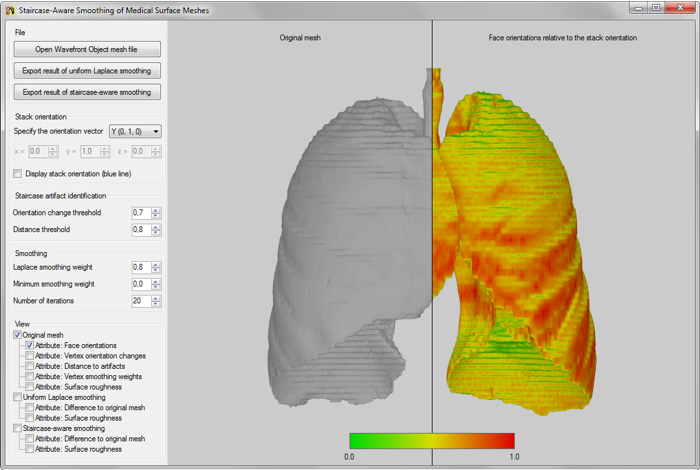Image resolution: width=700 pixels, height=470 pixels.
Task: Maximize the application window
Action: (656, 8)
